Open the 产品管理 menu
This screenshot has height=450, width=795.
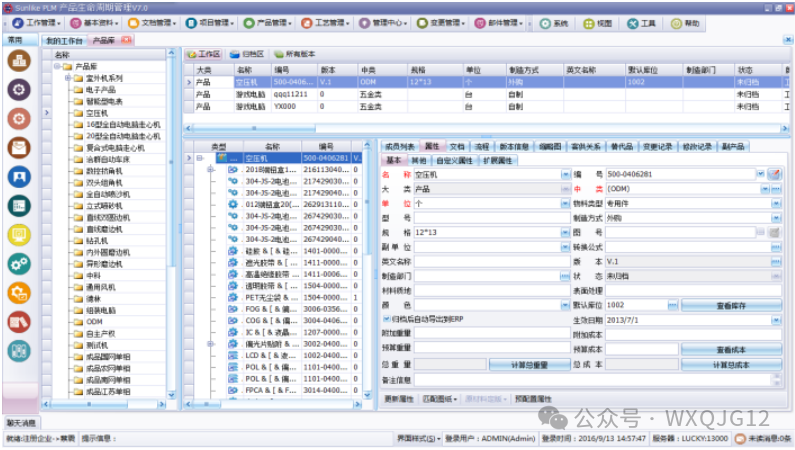click(268, 23)
